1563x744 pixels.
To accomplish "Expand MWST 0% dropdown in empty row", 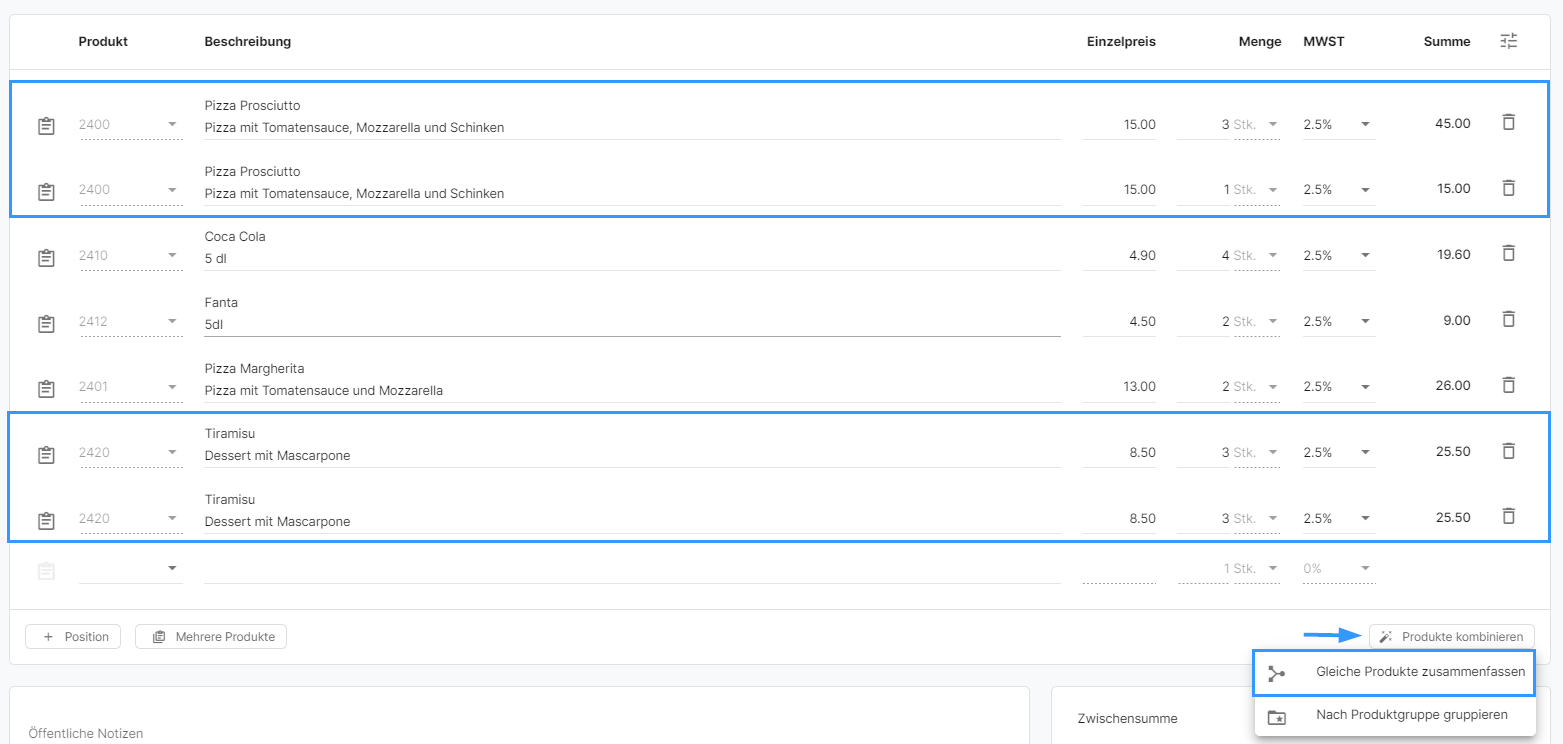I will [1338, 569].
